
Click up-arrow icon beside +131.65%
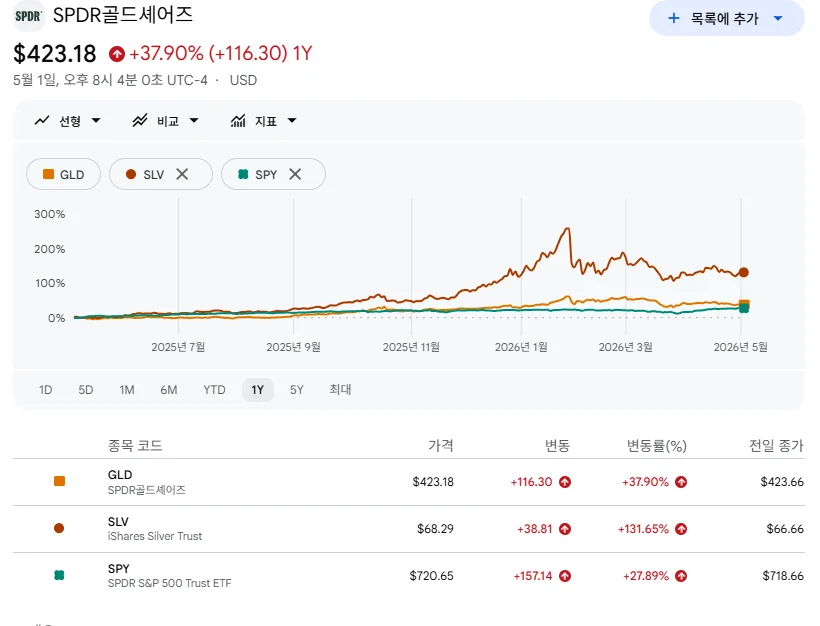coord(681,529)
